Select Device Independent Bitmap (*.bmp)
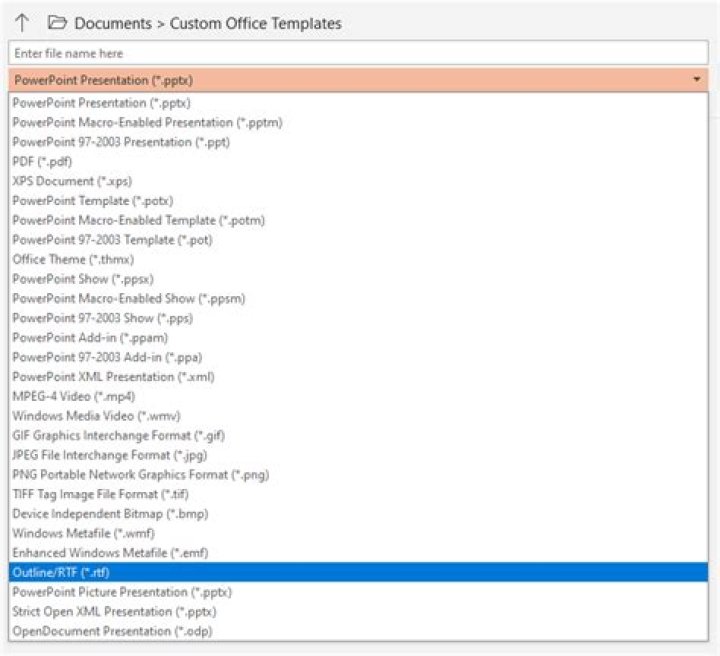 [x=358, y=514]
